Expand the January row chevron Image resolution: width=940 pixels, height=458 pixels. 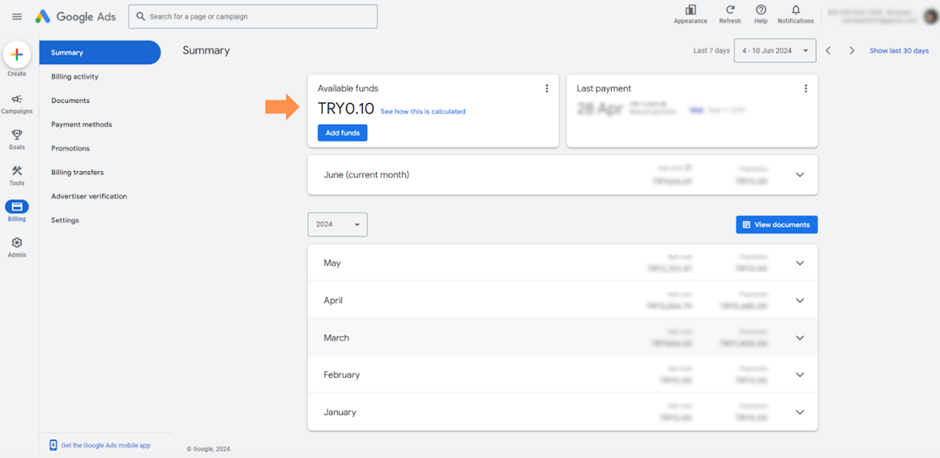[x=800, y=412]
